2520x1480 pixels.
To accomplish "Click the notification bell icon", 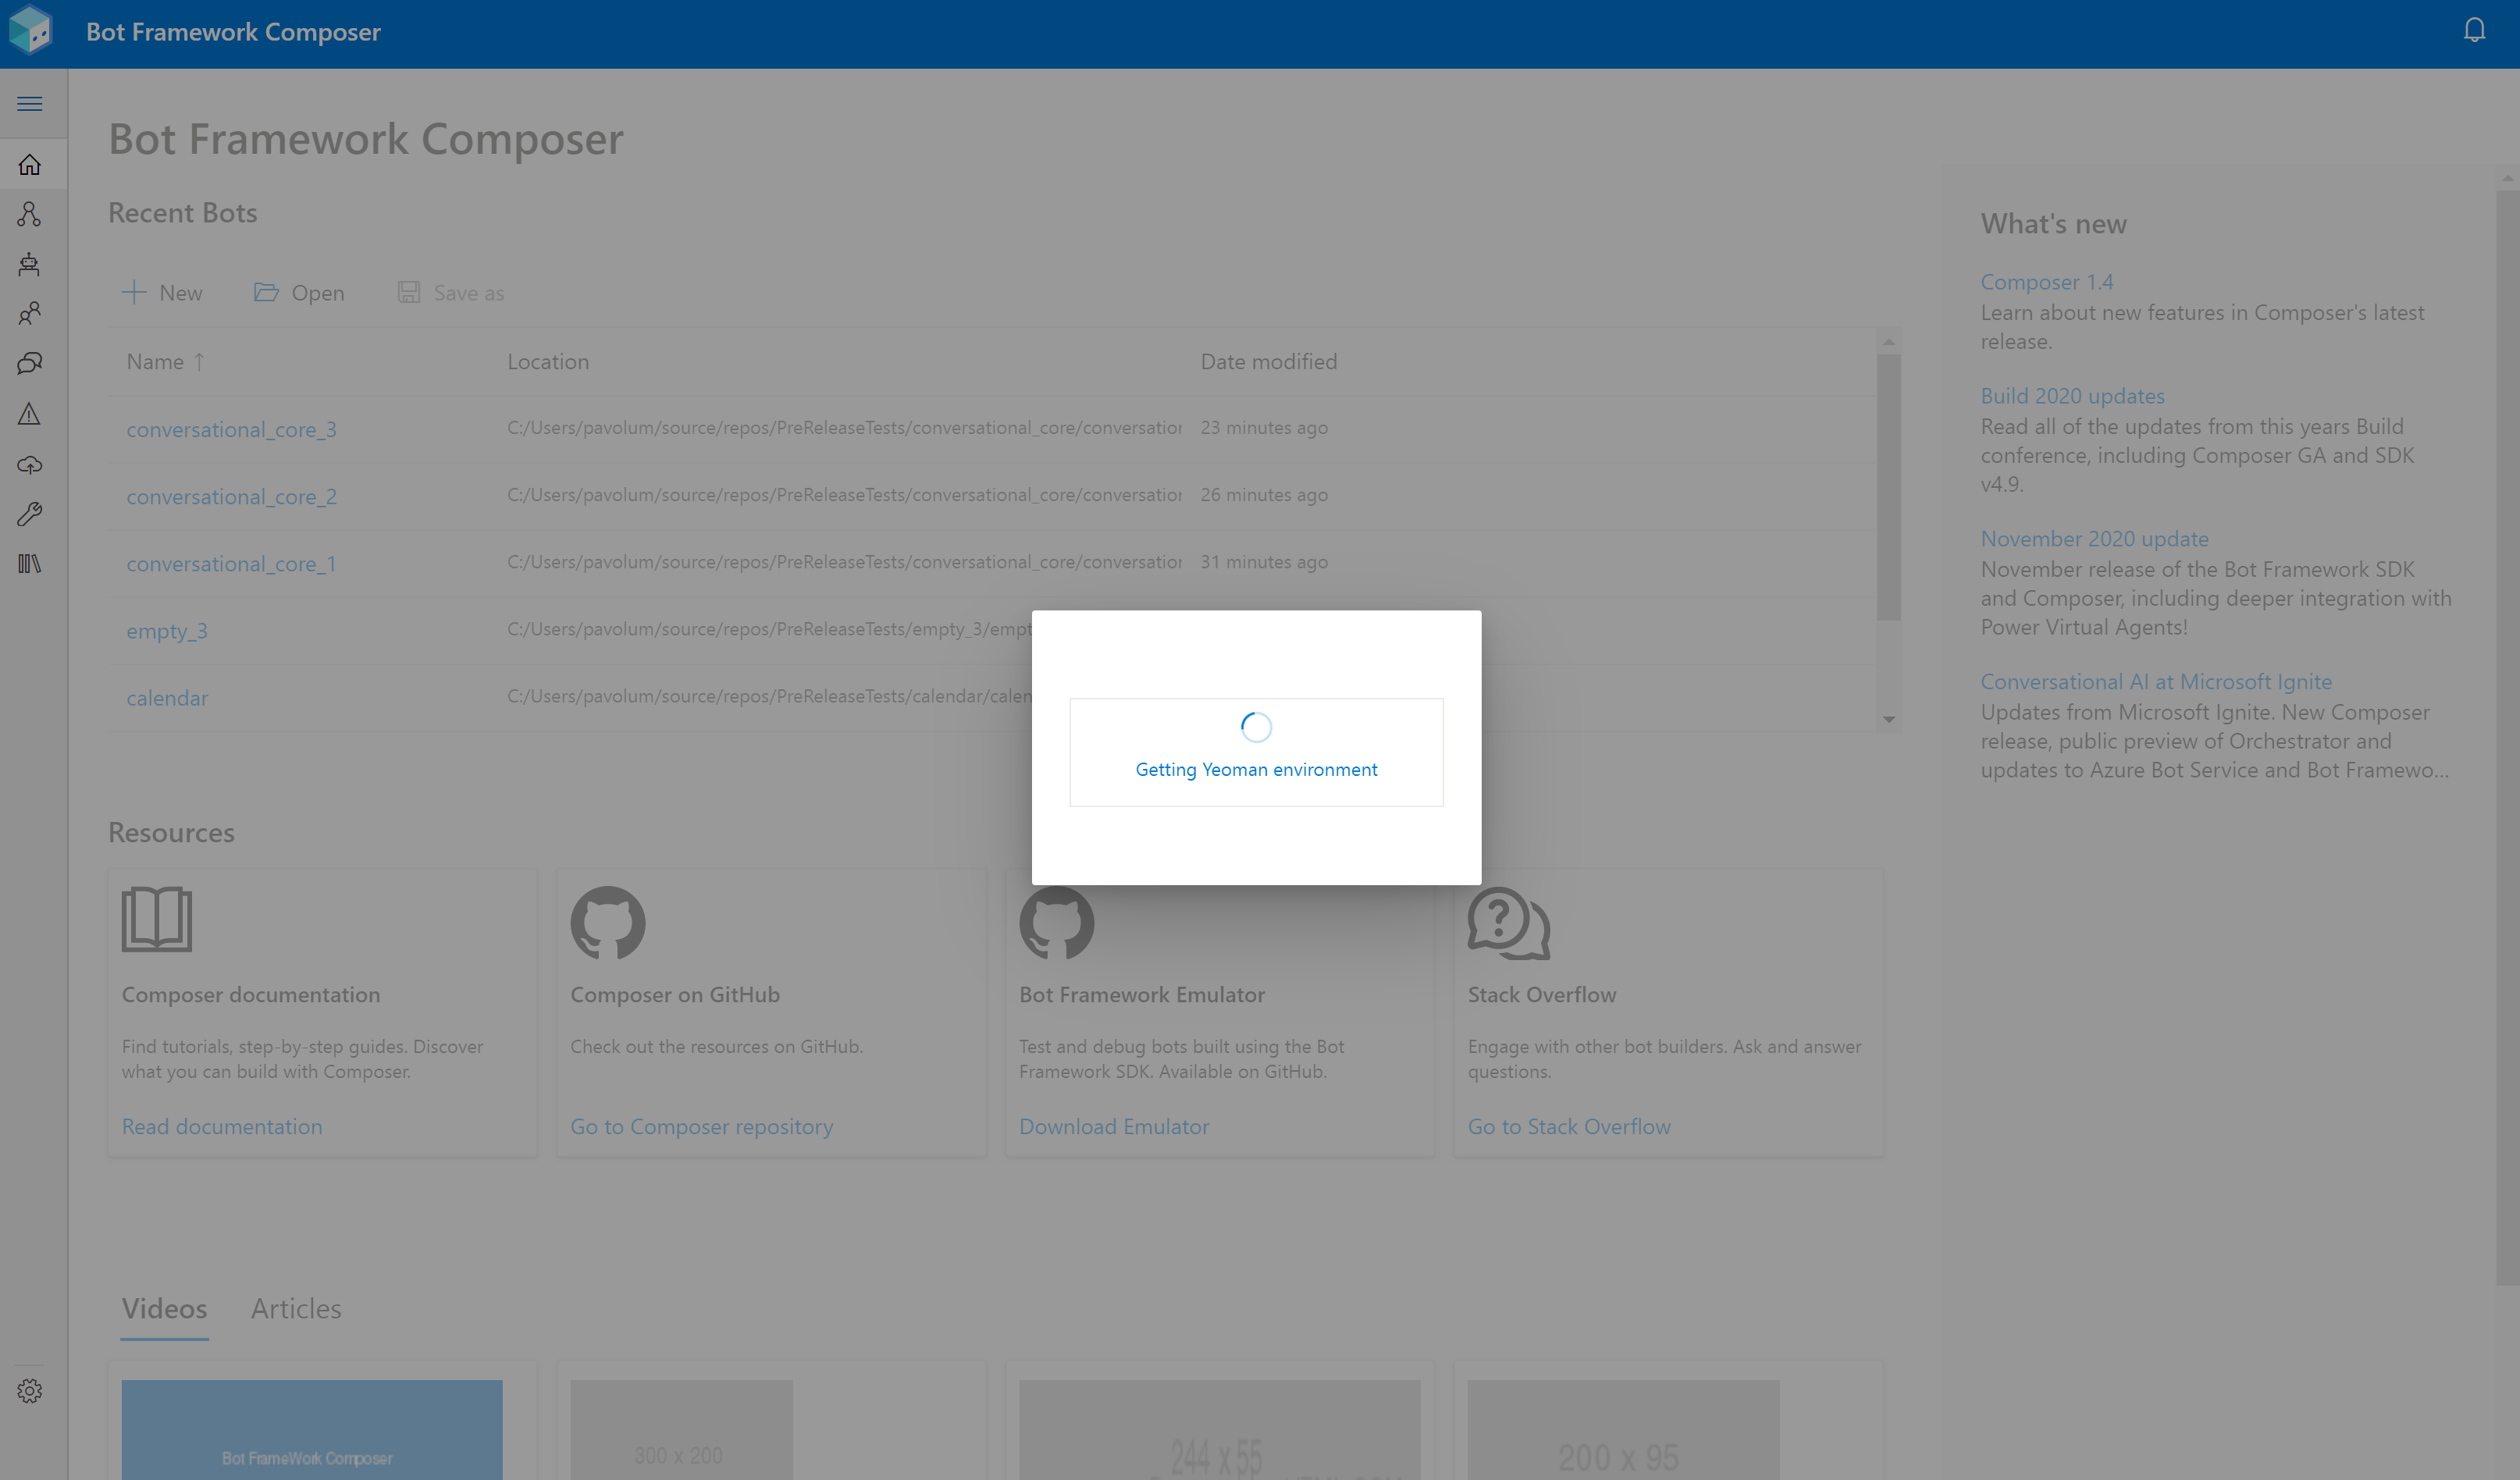I will (2473, 30).
